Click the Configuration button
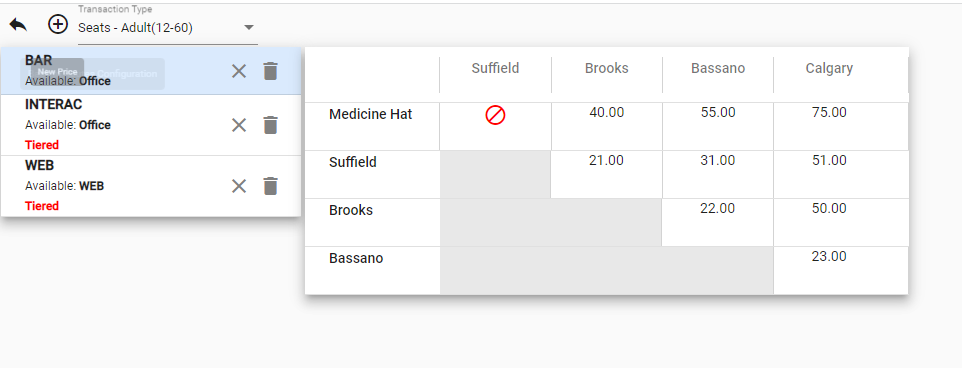This screenshot has width=962, height=368. point(127,74)
